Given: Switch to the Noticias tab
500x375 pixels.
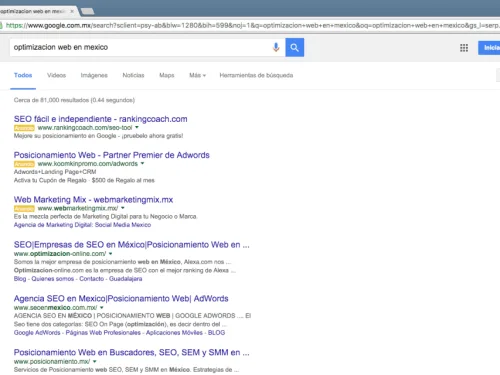Looking at the screenshot, I should coord(133,75).
